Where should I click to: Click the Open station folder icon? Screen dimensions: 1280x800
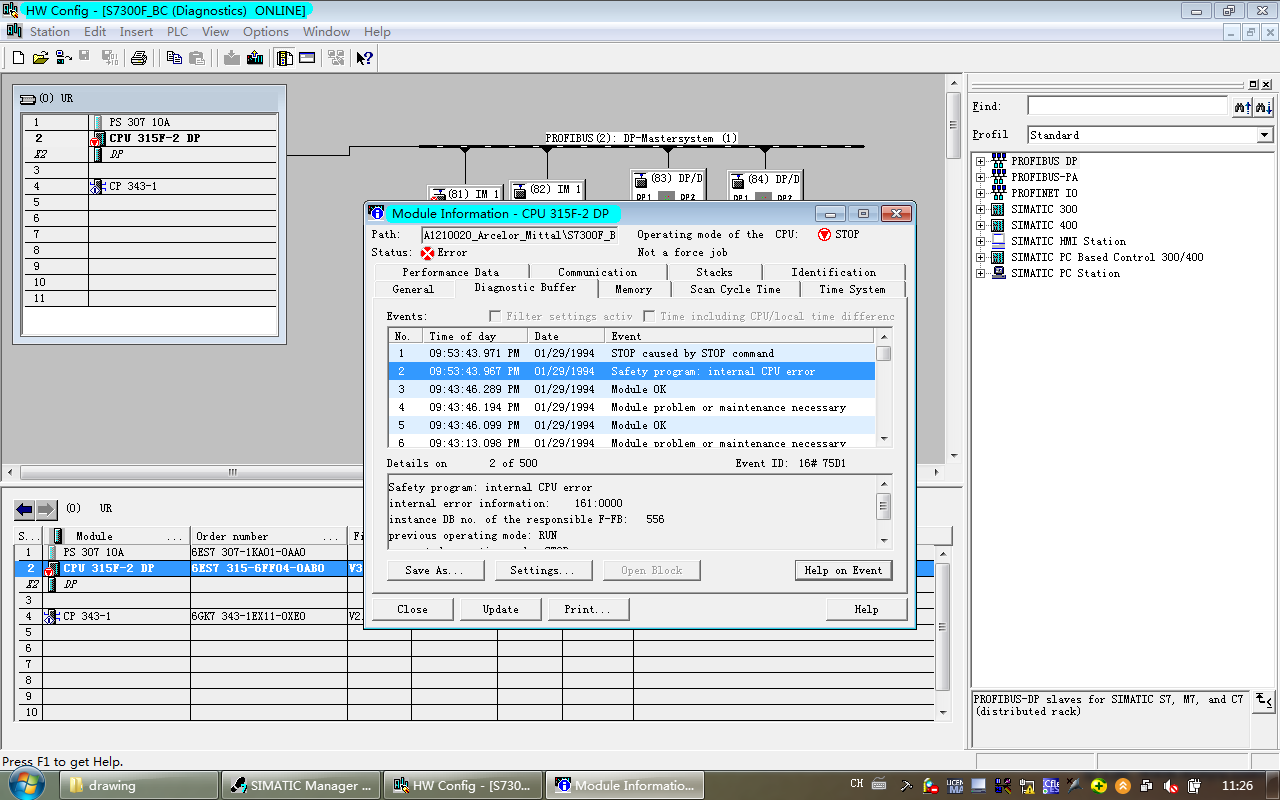[40, 58]
